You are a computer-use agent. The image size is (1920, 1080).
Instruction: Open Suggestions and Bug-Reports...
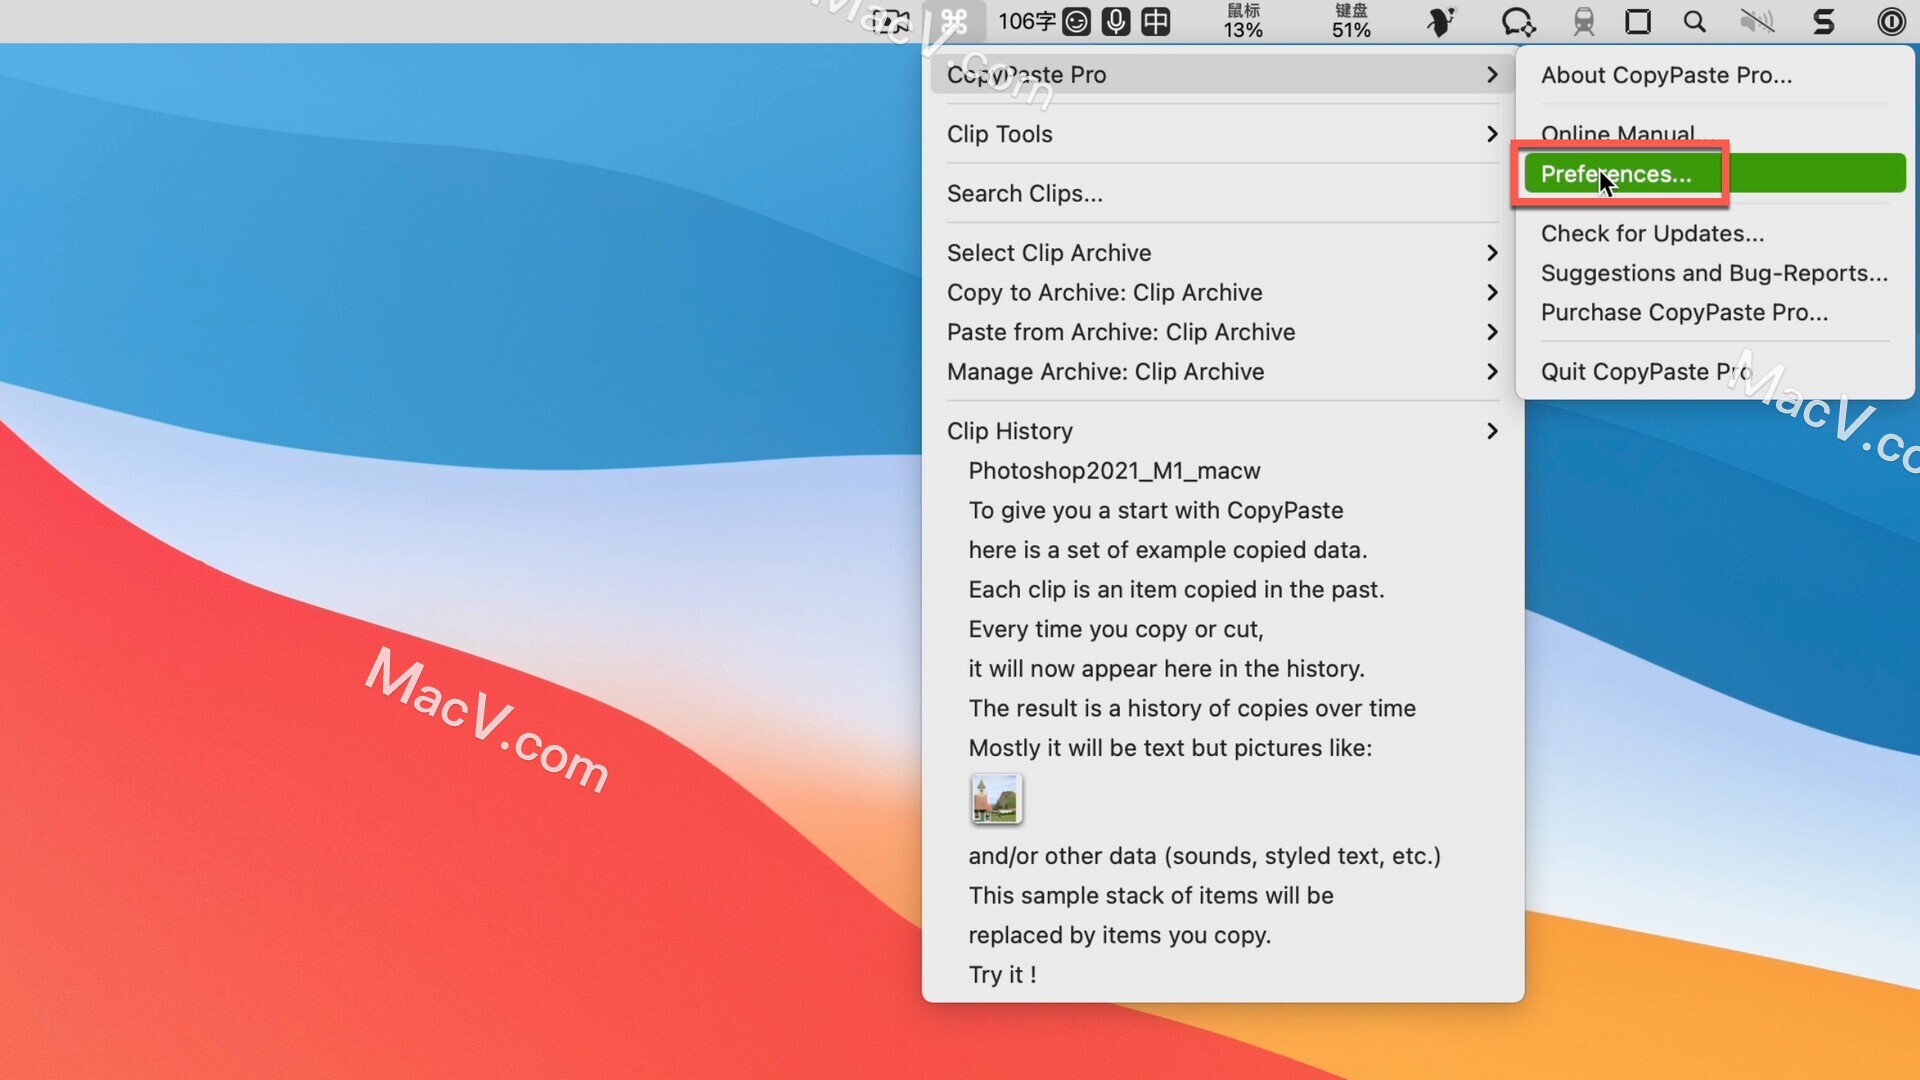click(1715, 273)
